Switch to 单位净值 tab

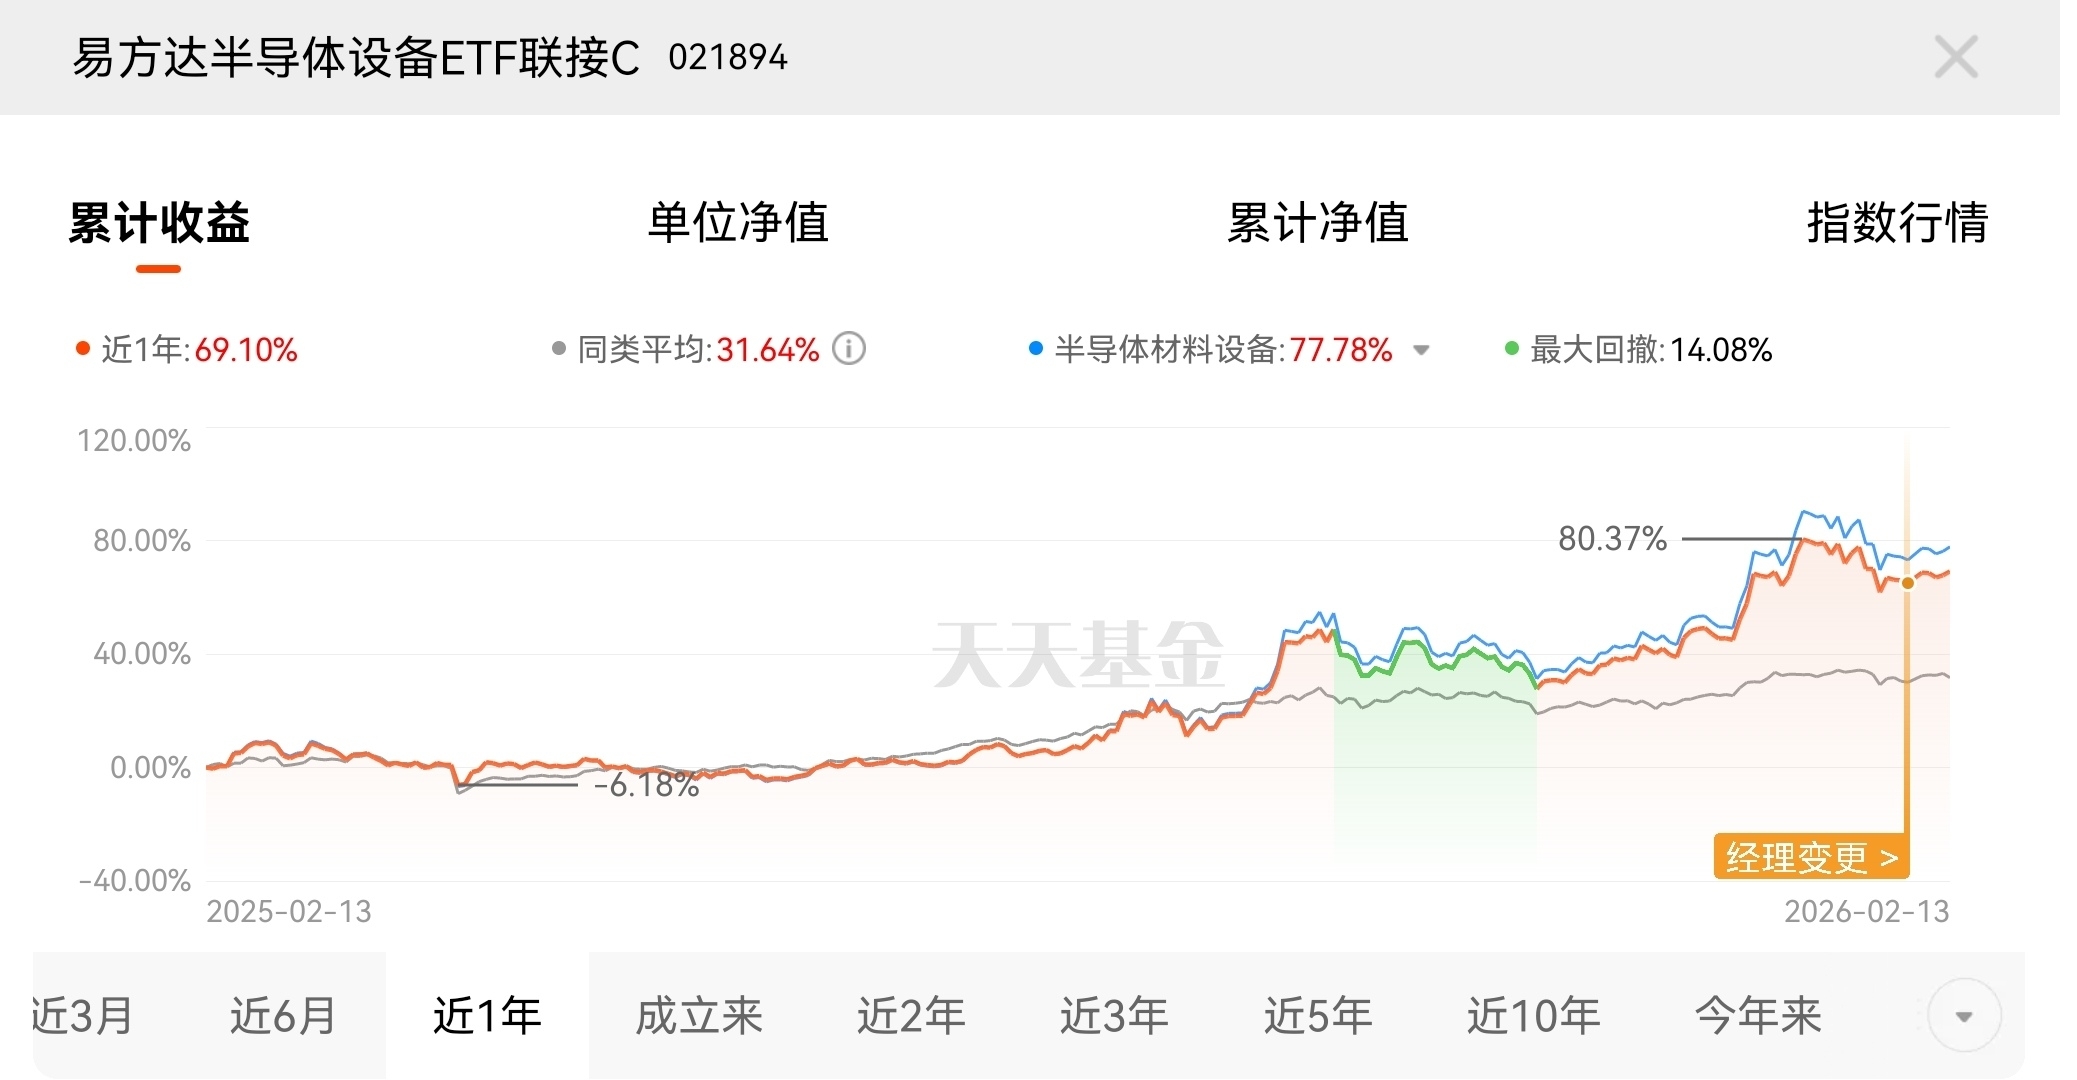click(x=738, y=222)
